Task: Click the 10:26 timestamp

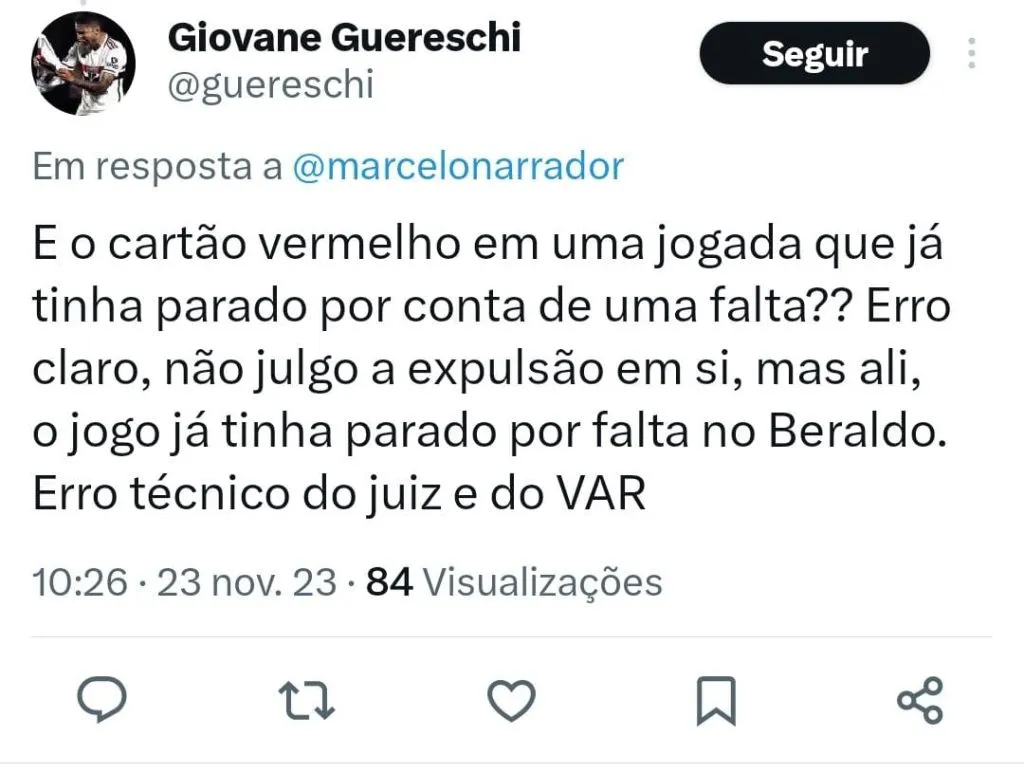Action: (x=80, y=582)
